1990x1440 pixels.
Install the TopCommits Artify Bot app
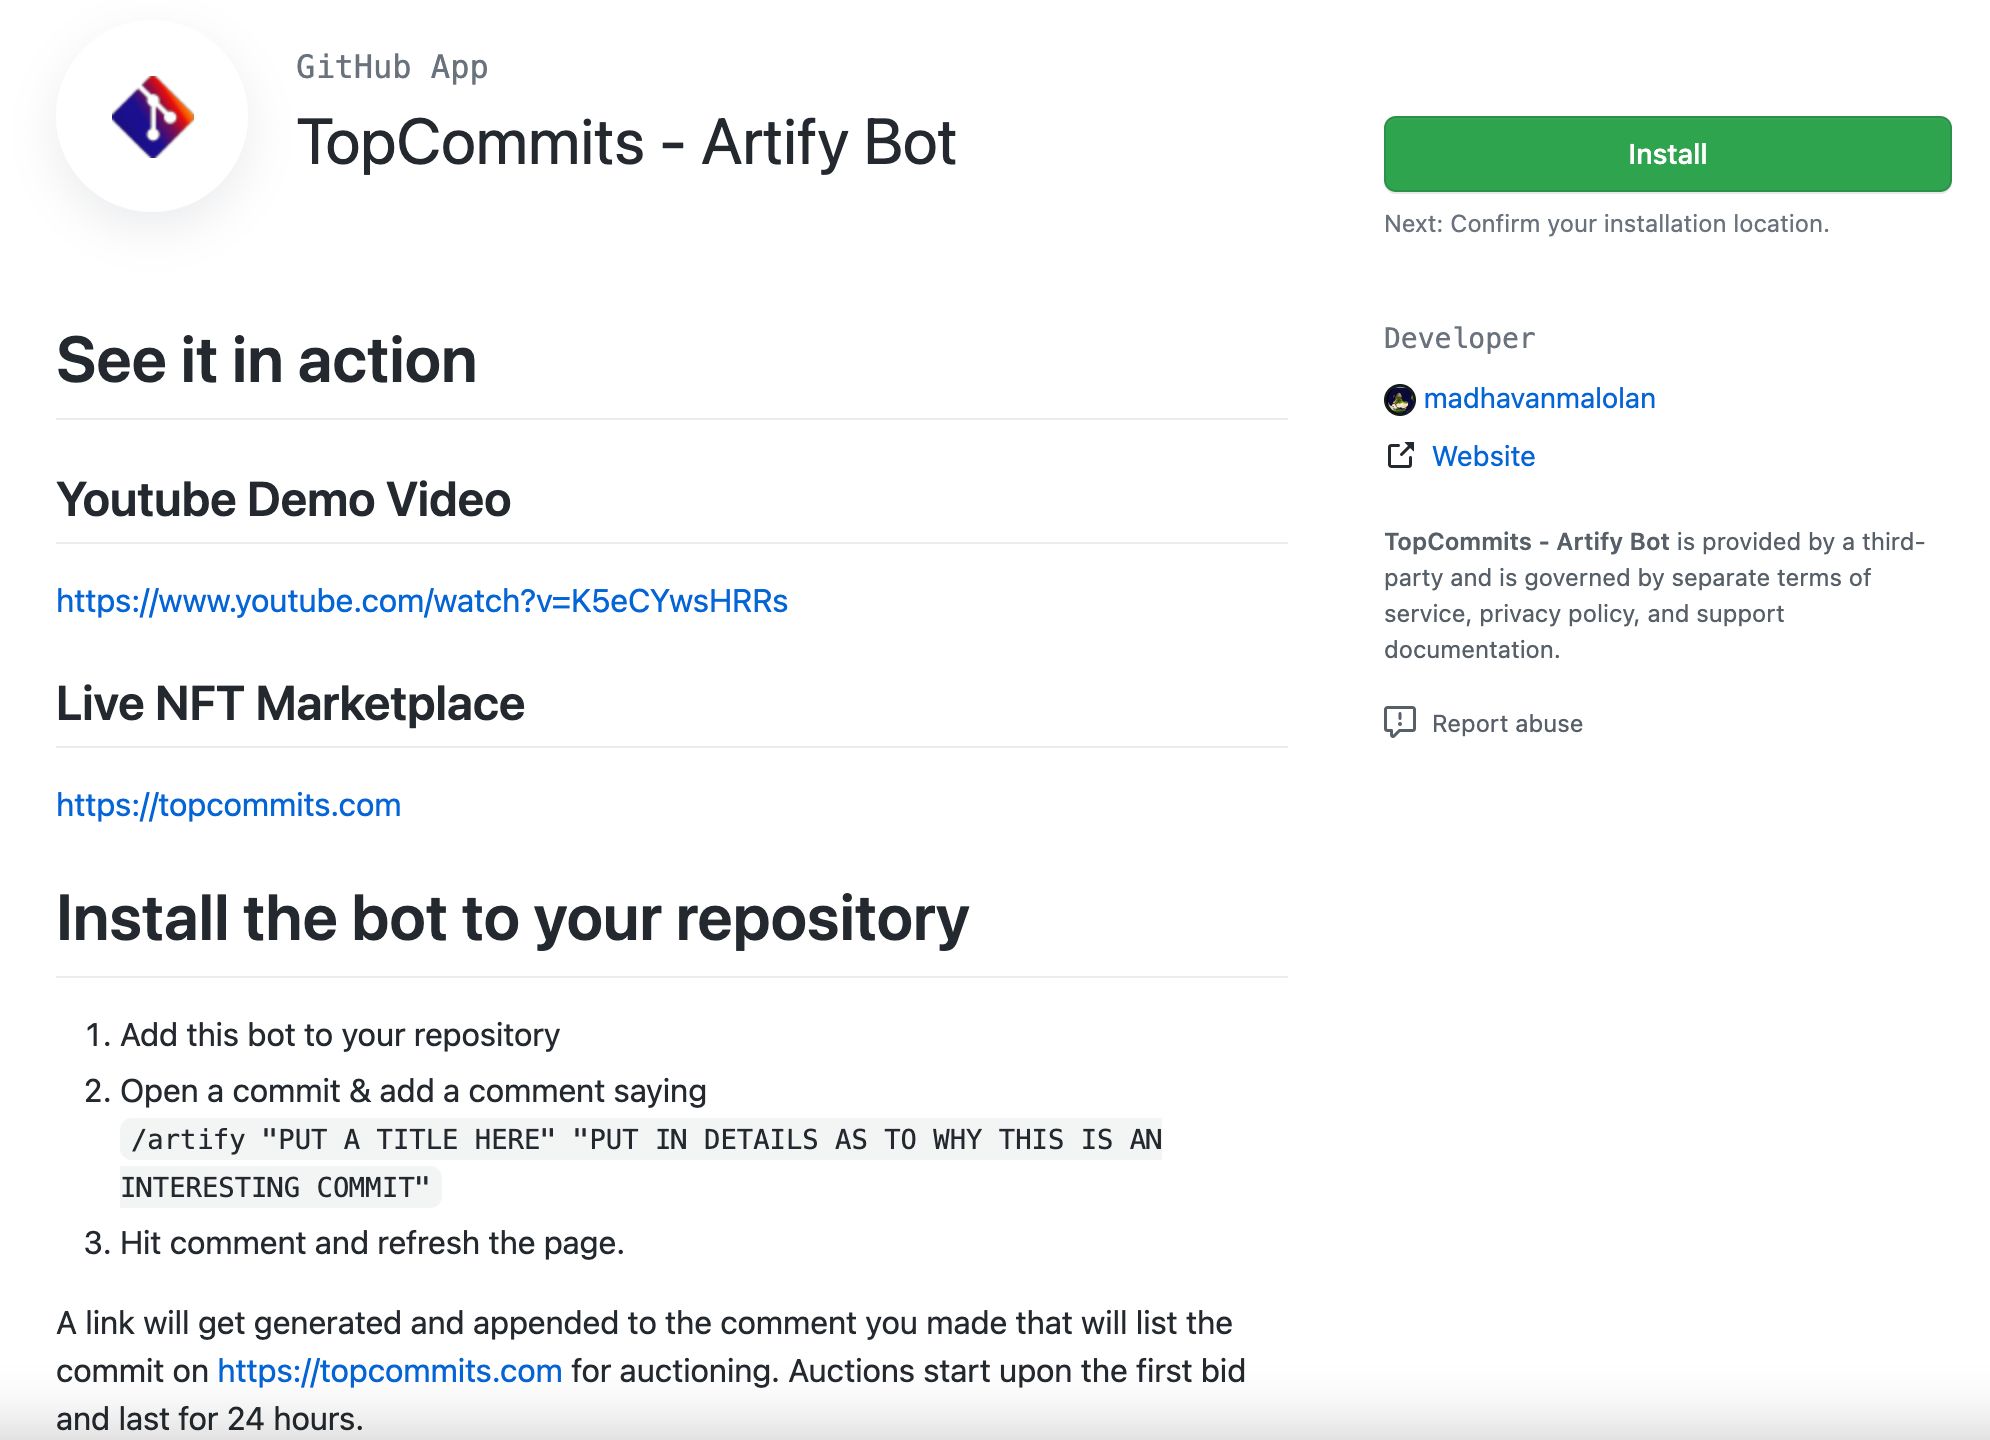(1667, 154)
